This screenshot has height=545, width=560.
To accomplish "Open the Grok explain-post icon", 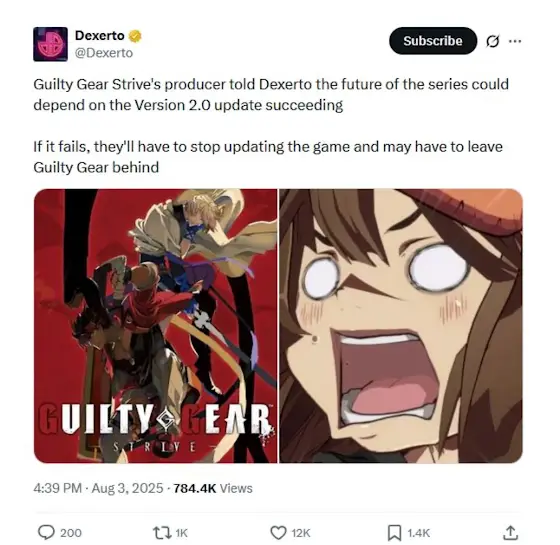I will pyautogui.click(x=492, y=41).
